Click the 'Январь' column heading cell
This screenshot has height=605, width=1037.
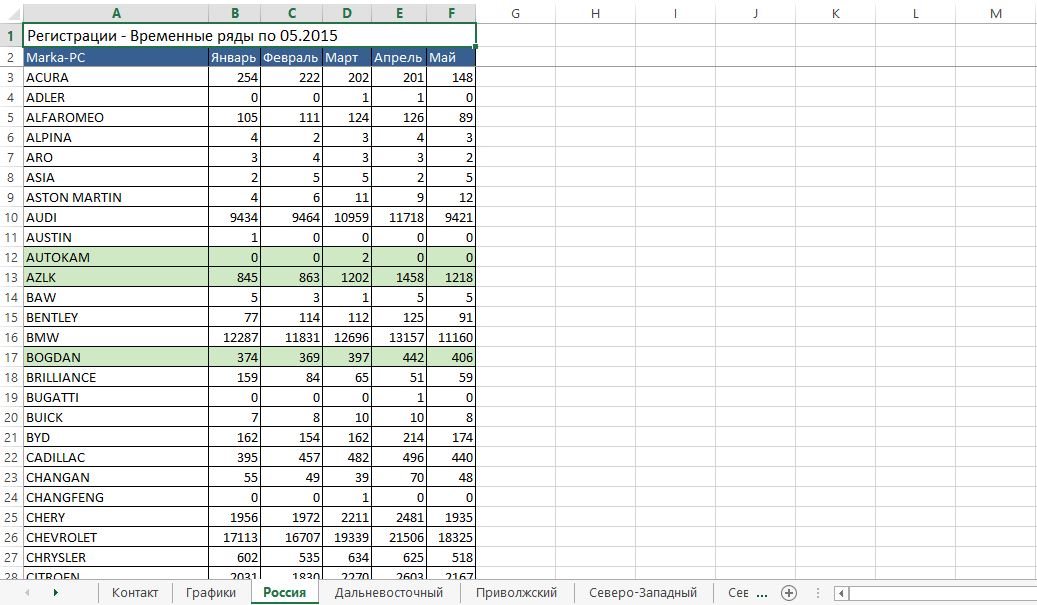(234, 58)
